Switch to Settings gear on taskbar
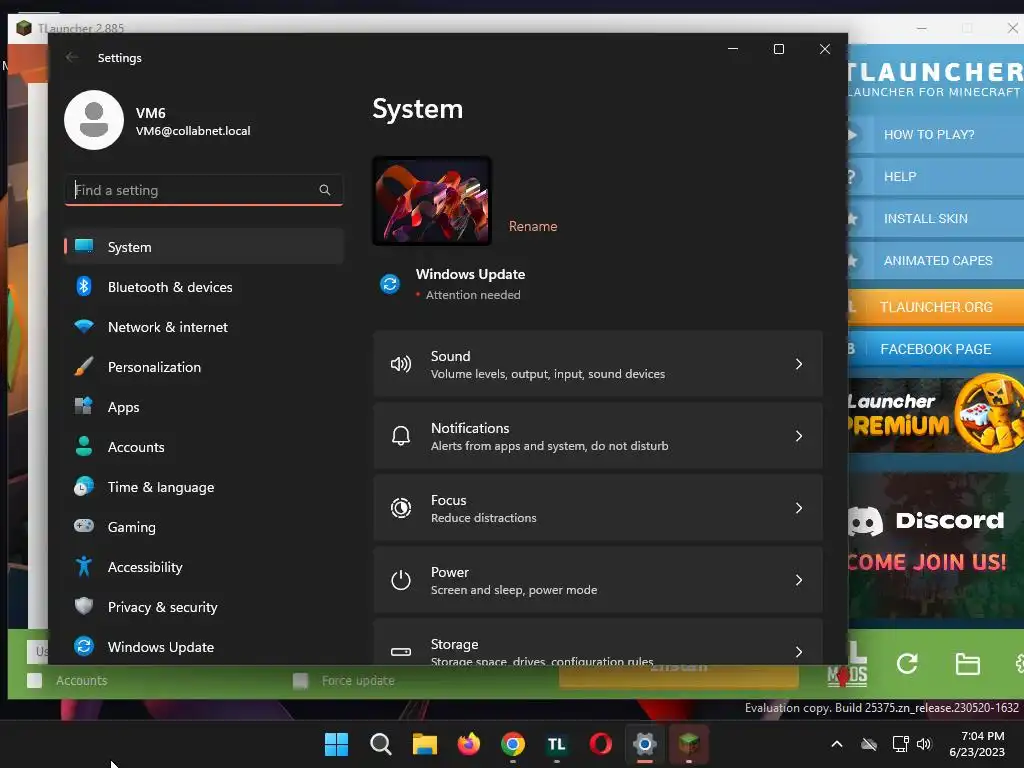1024x768 pixels. [645, 744]
